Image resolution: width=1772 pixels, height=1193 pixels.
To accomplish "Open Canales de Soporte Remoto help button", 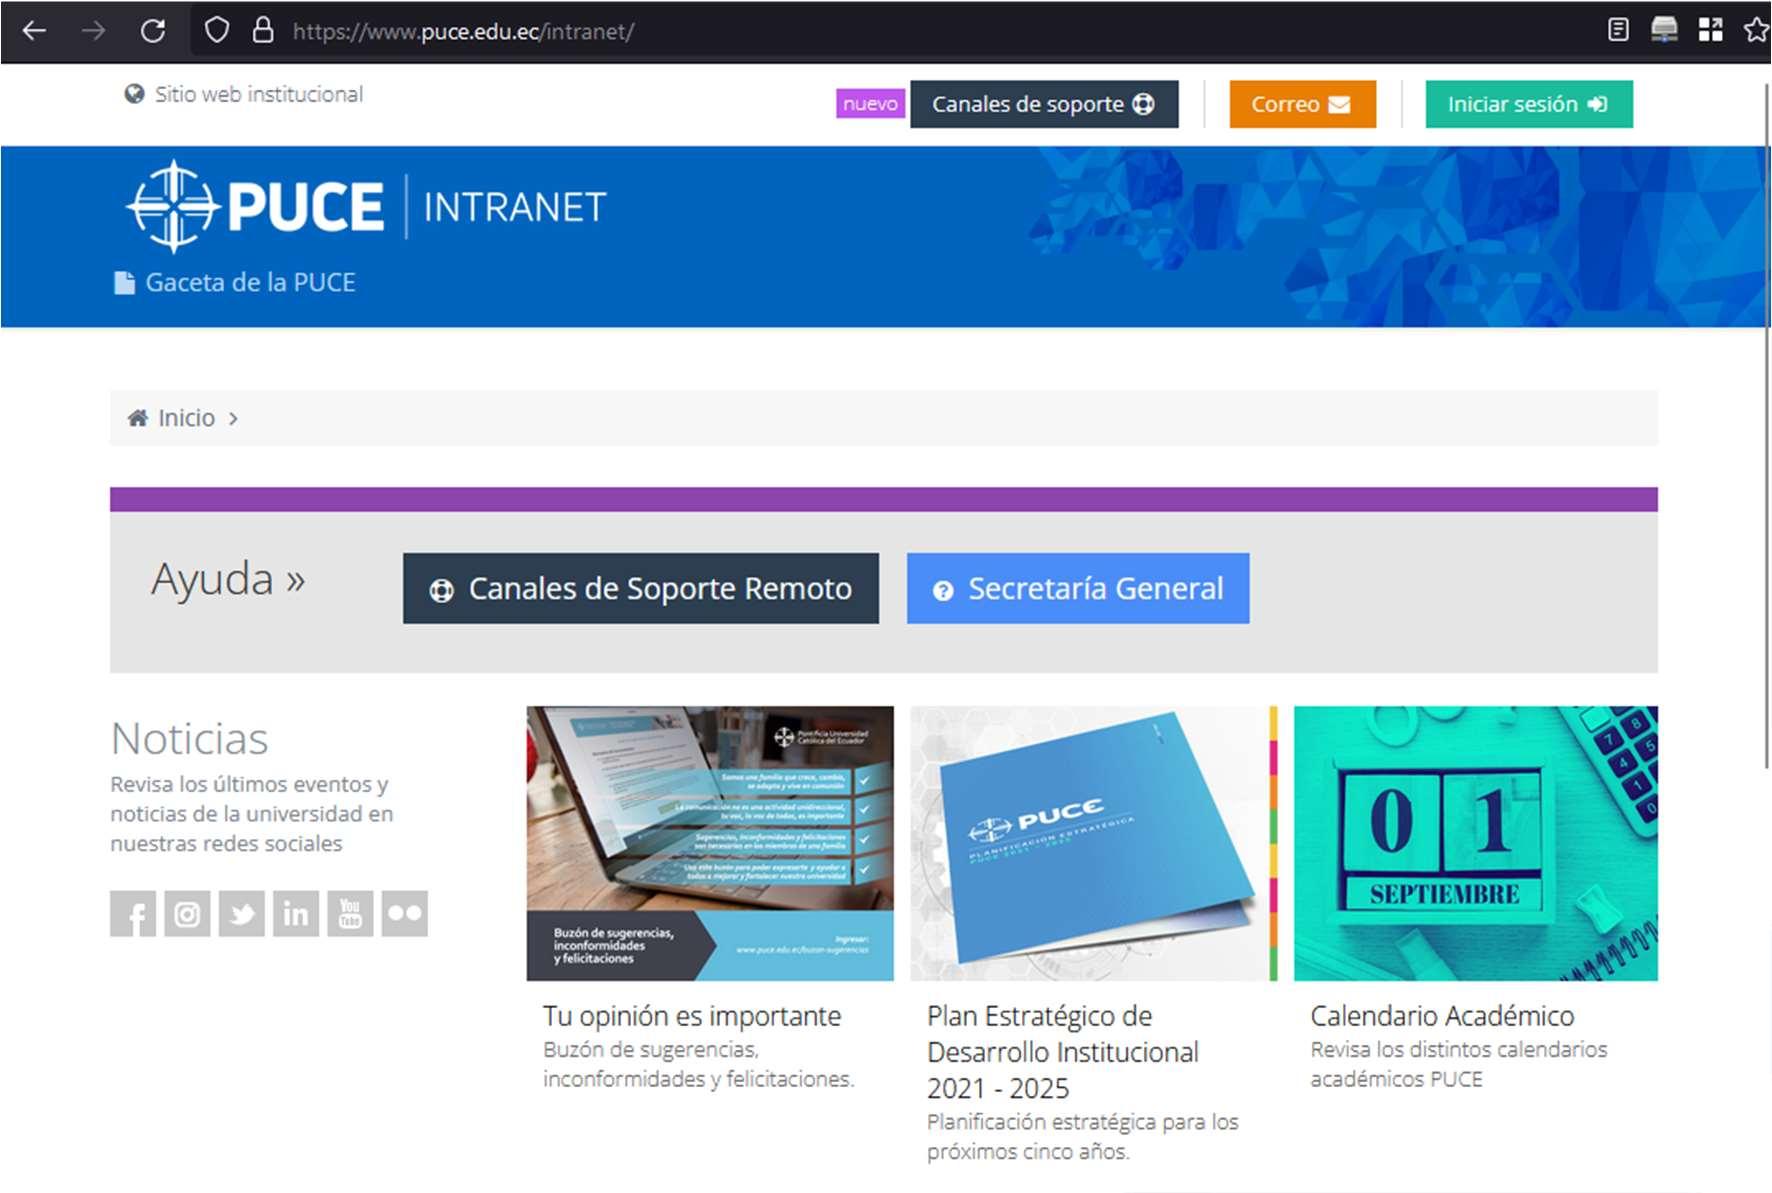I will [641, 588].
